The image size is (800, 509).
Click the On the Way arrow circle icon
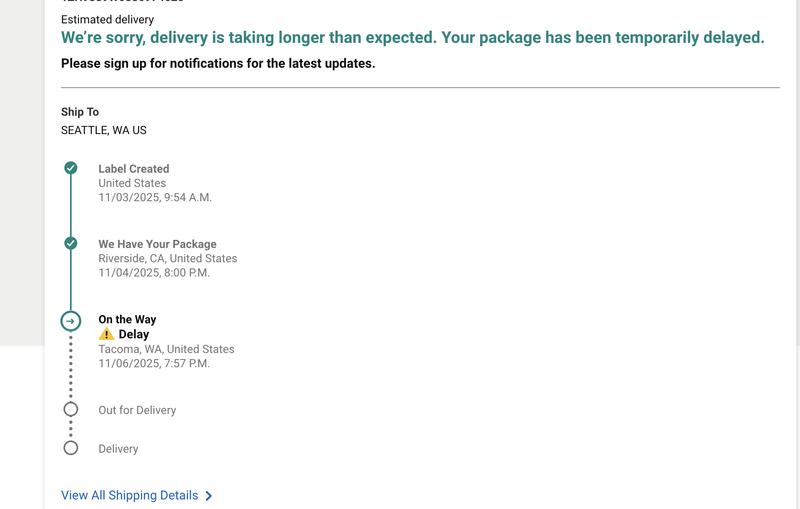point(71,321)
